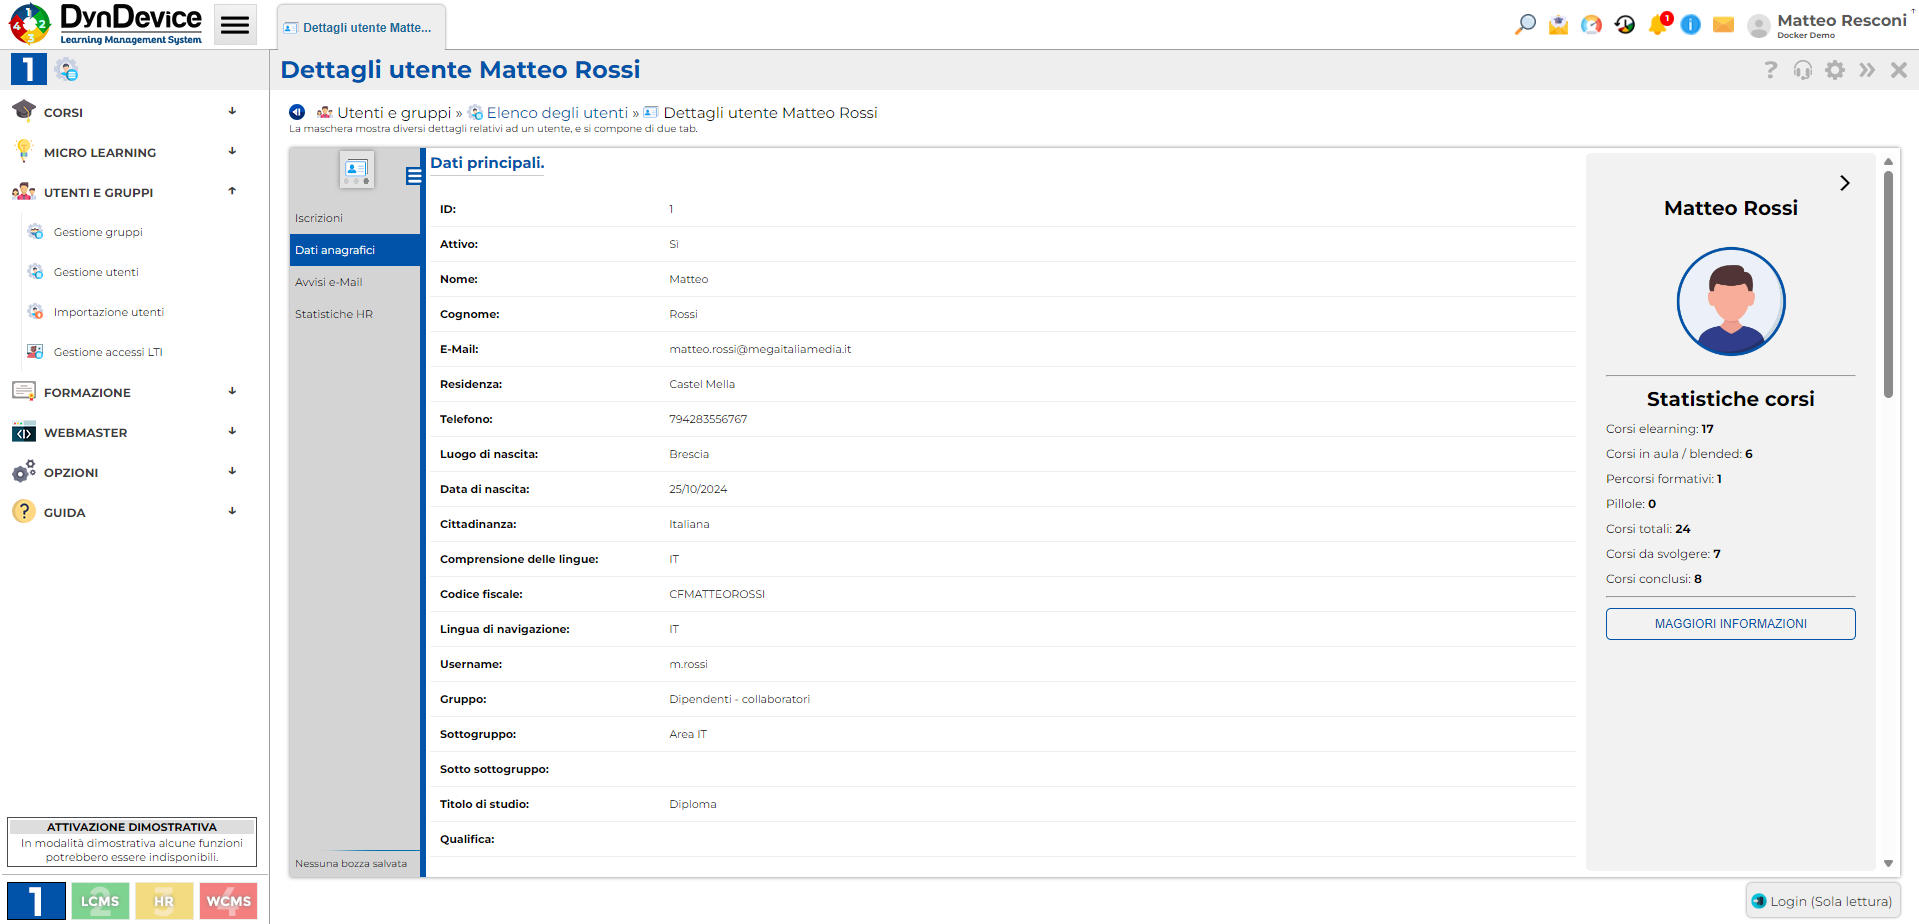Click the notifications bell with badge 1

(1657, 24)
